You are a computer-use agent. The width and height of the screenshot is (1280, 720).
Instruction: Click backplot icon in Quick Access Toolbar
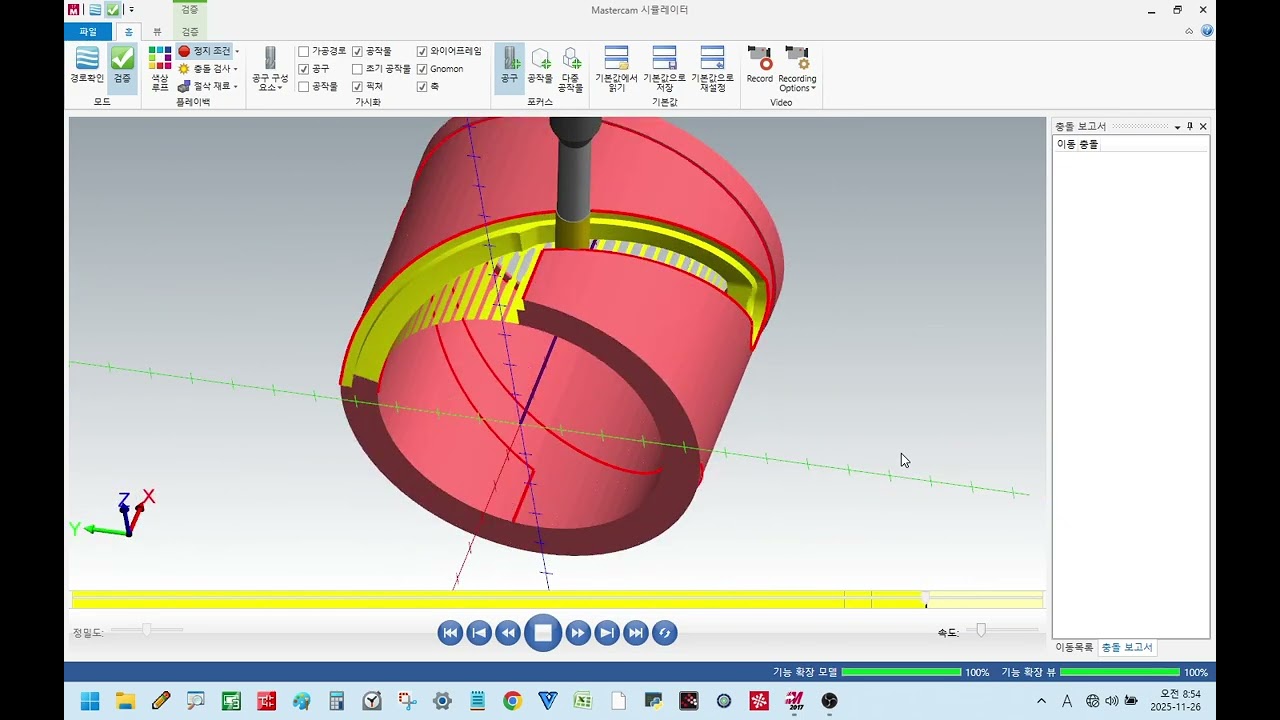point(95,10)
